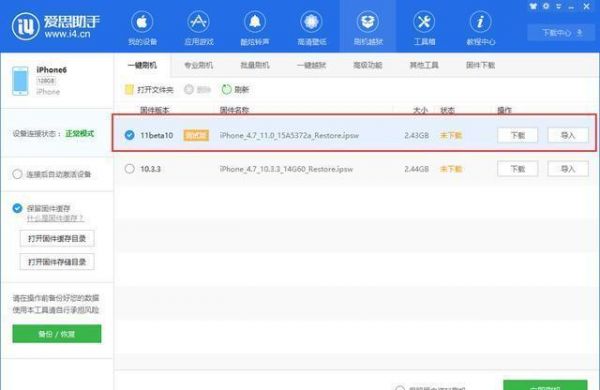Click 导入 for the 11beta10 firmware
Viewport: 600px width, 390px height.
[x=568, y=135]
